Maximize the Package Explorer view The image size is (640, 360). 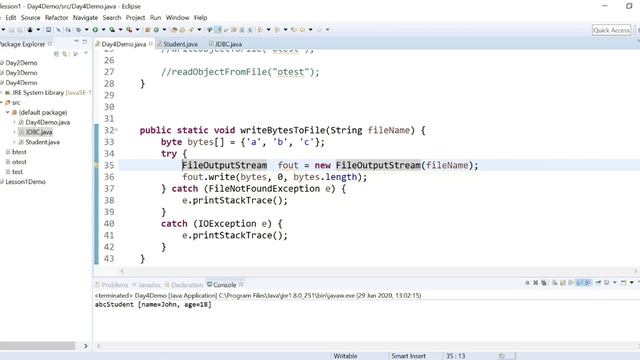coord(85,42)
